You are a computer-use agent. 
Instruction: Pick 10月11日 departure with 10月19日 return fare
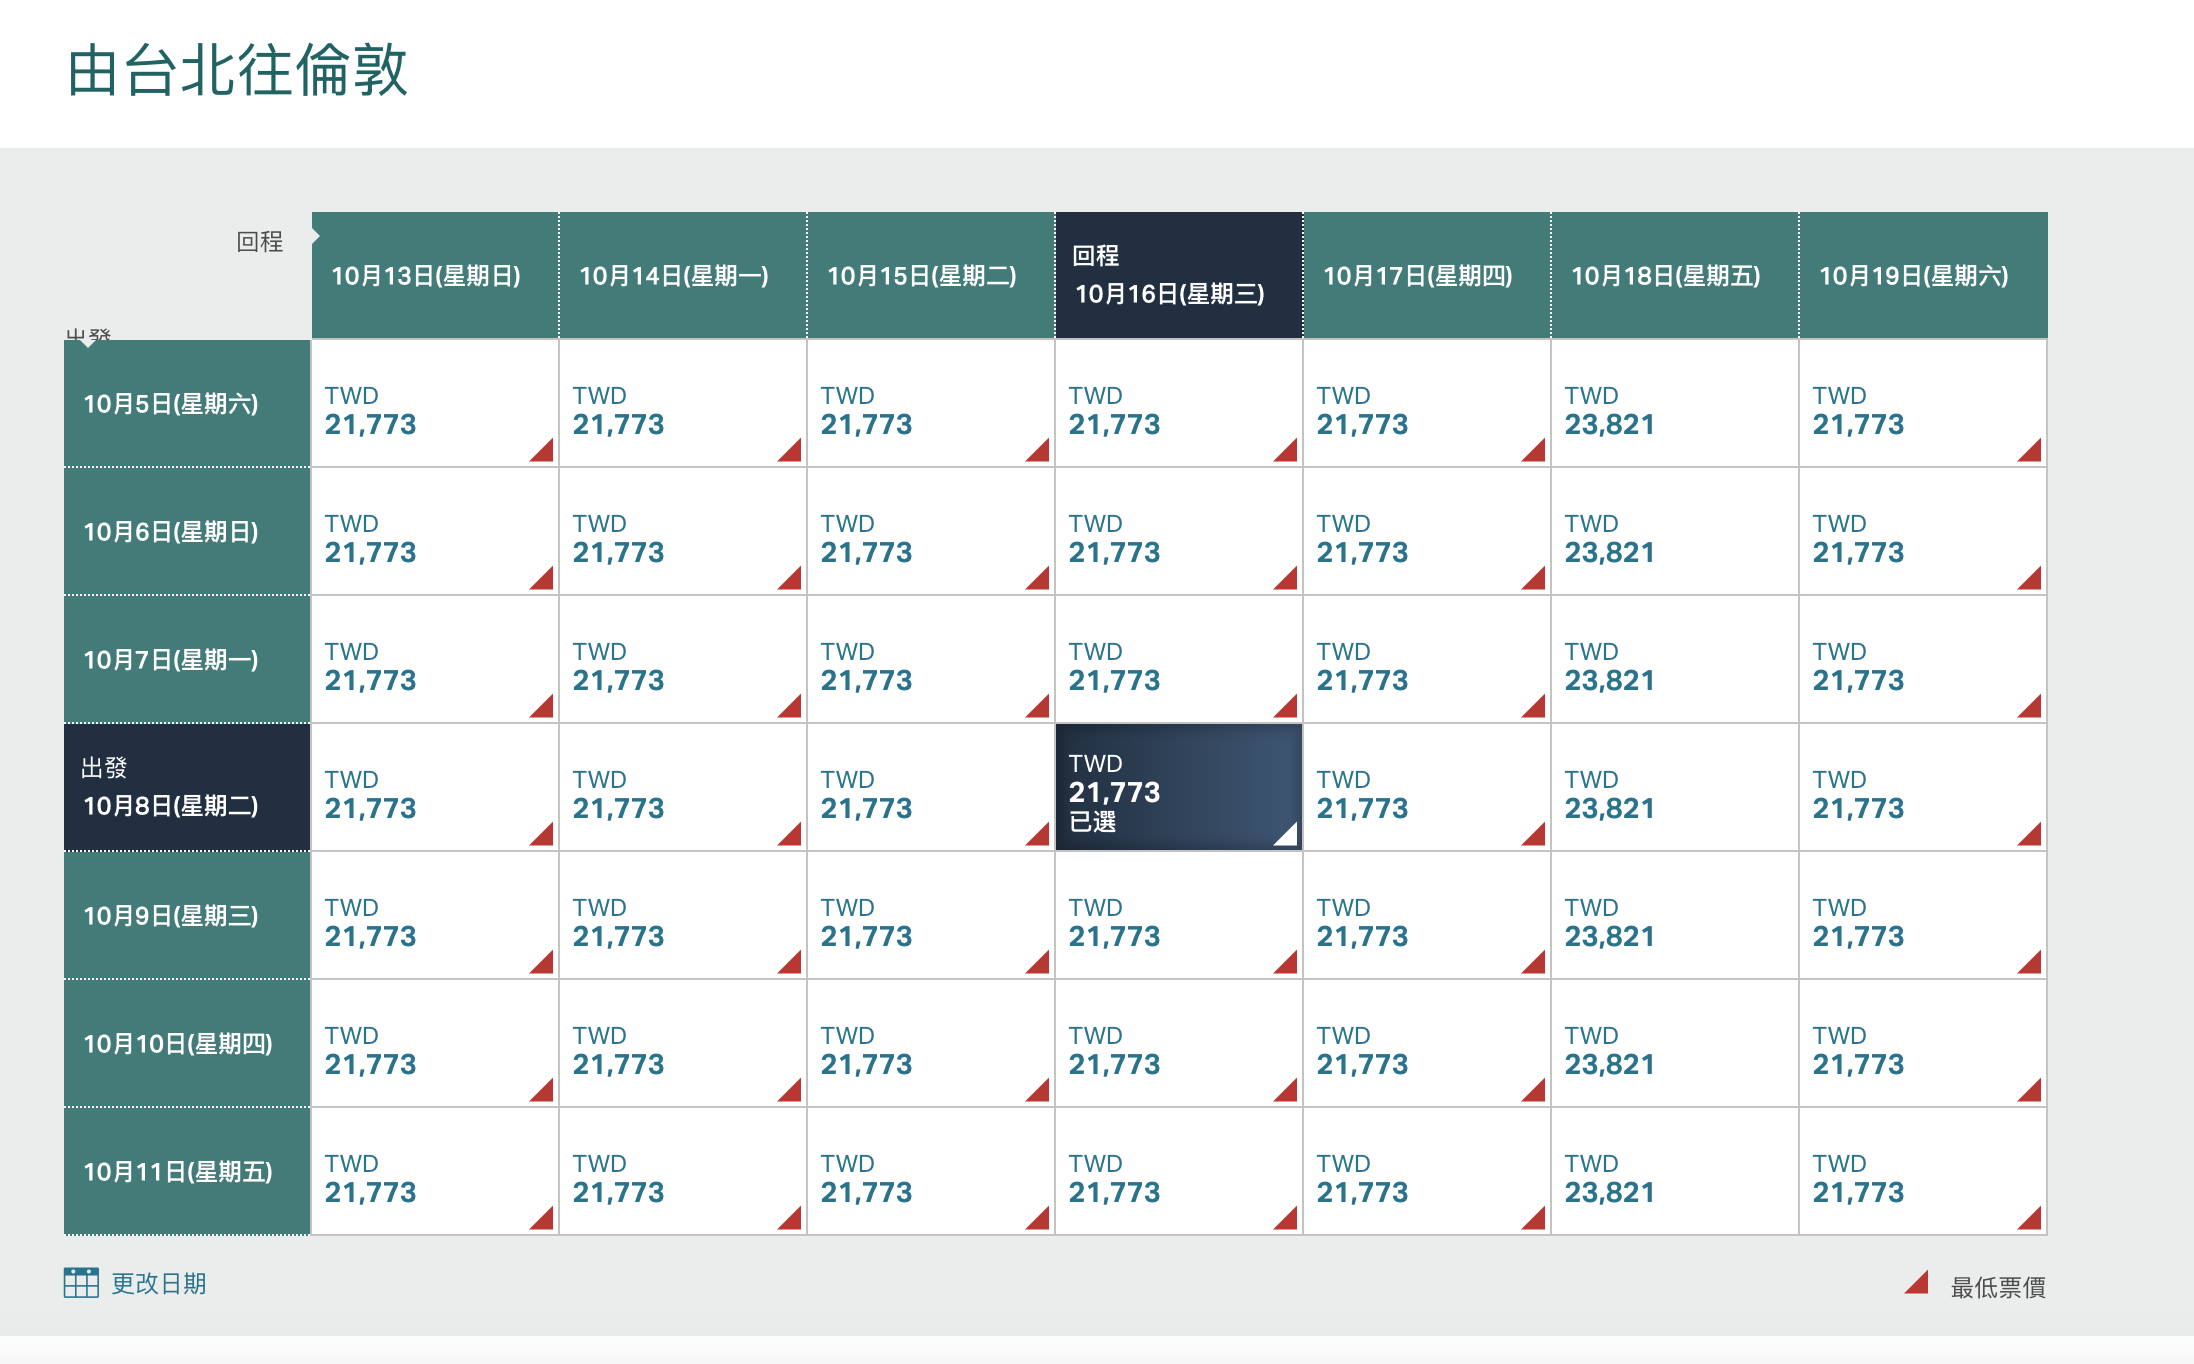tap(1922, 1172)
